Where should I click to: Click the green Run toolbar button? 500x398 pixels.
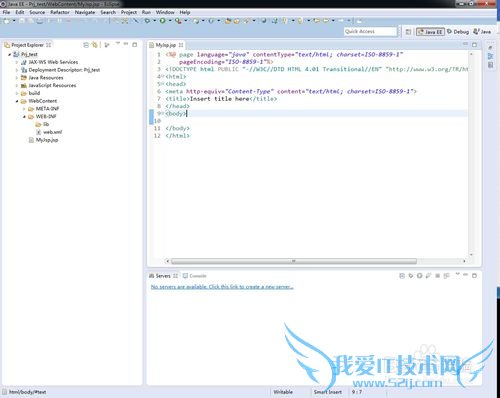[162, 21]
